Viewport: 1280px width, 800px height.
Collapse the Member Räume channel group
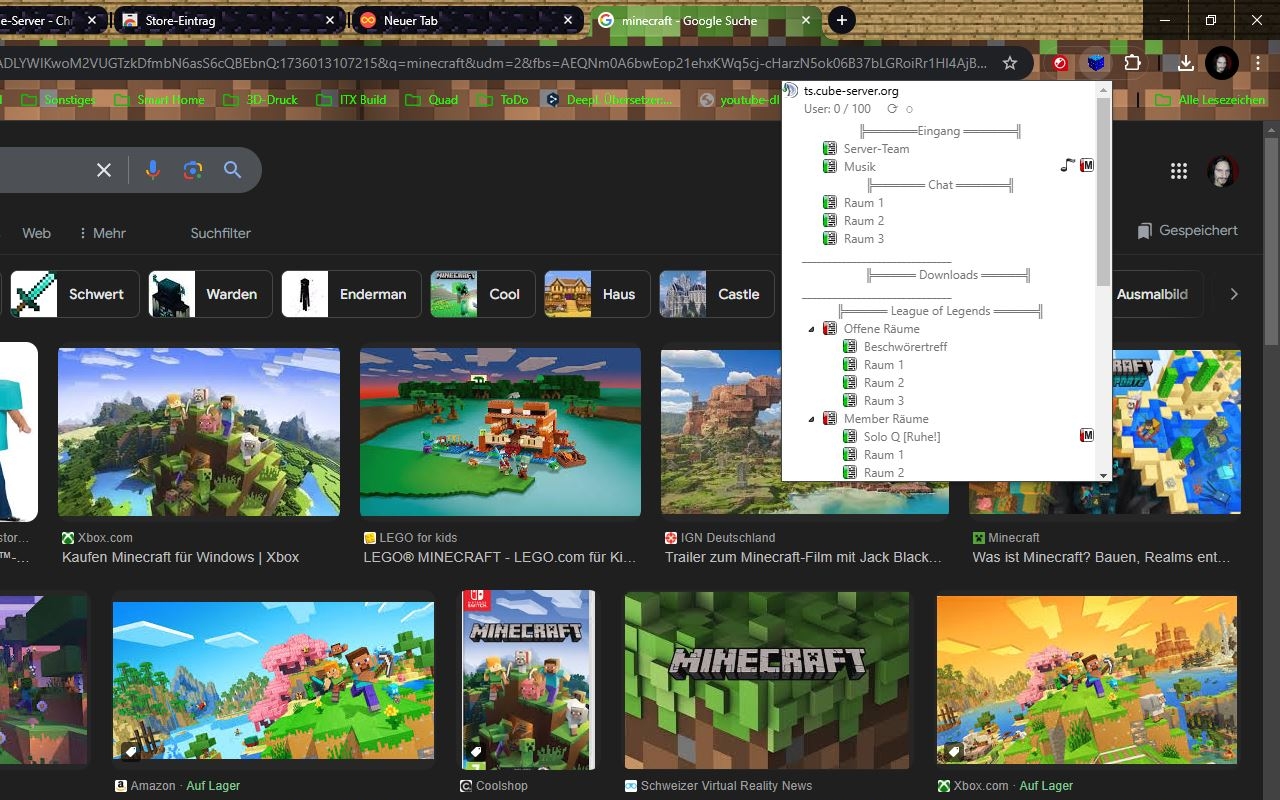[x=812, y=418]
